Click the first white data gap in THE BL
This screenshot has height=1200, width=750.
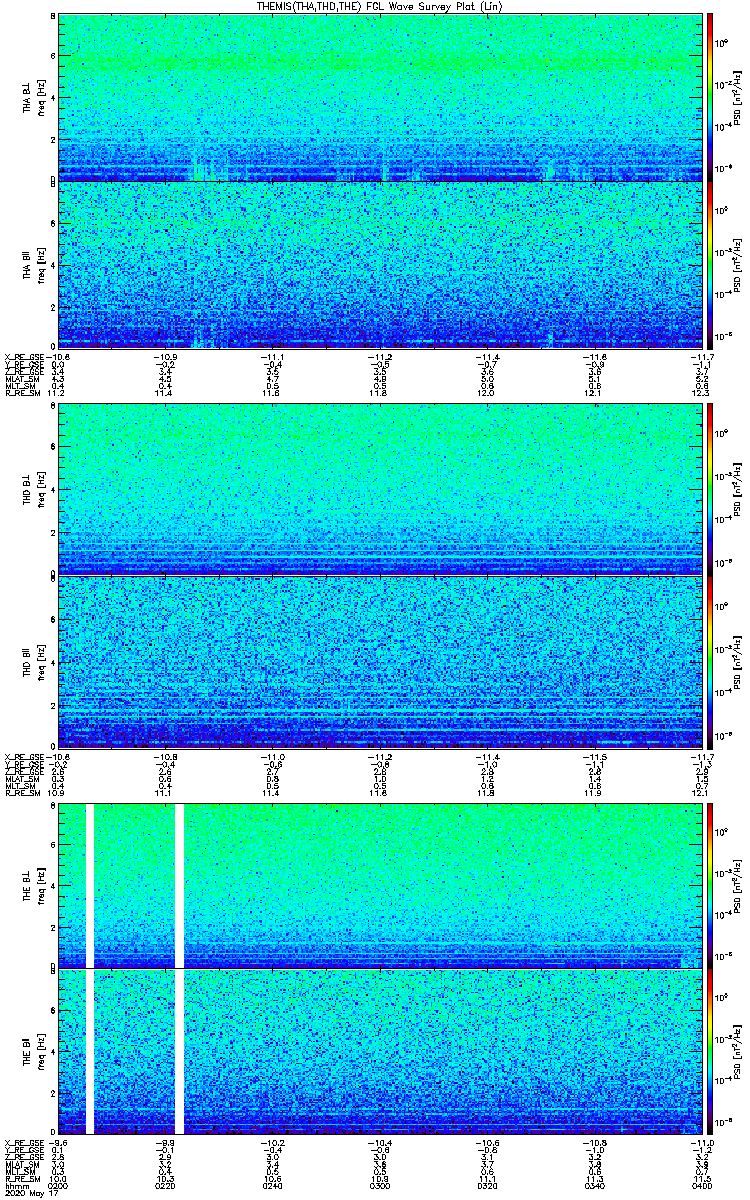[90, 885]
